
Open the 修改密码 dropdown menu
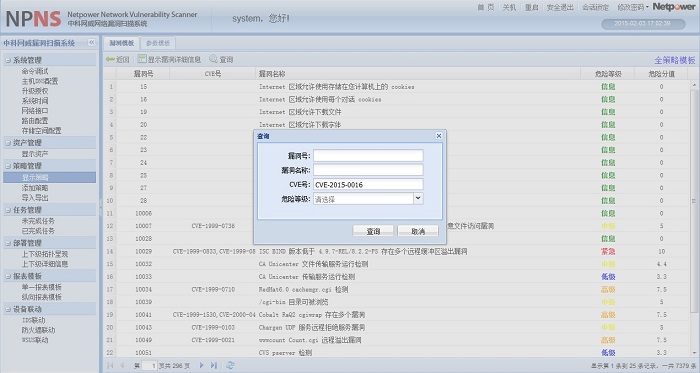click(x=633, y=7)
